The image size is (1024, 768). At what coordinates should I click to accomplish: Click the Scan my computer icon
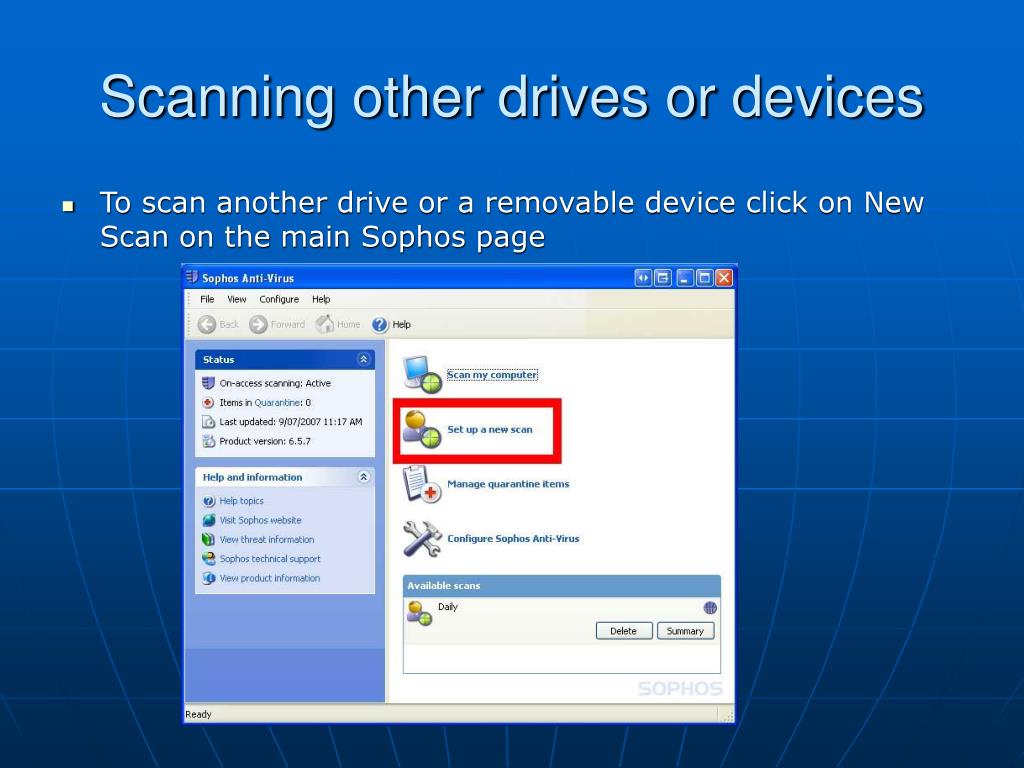point(423,375)
